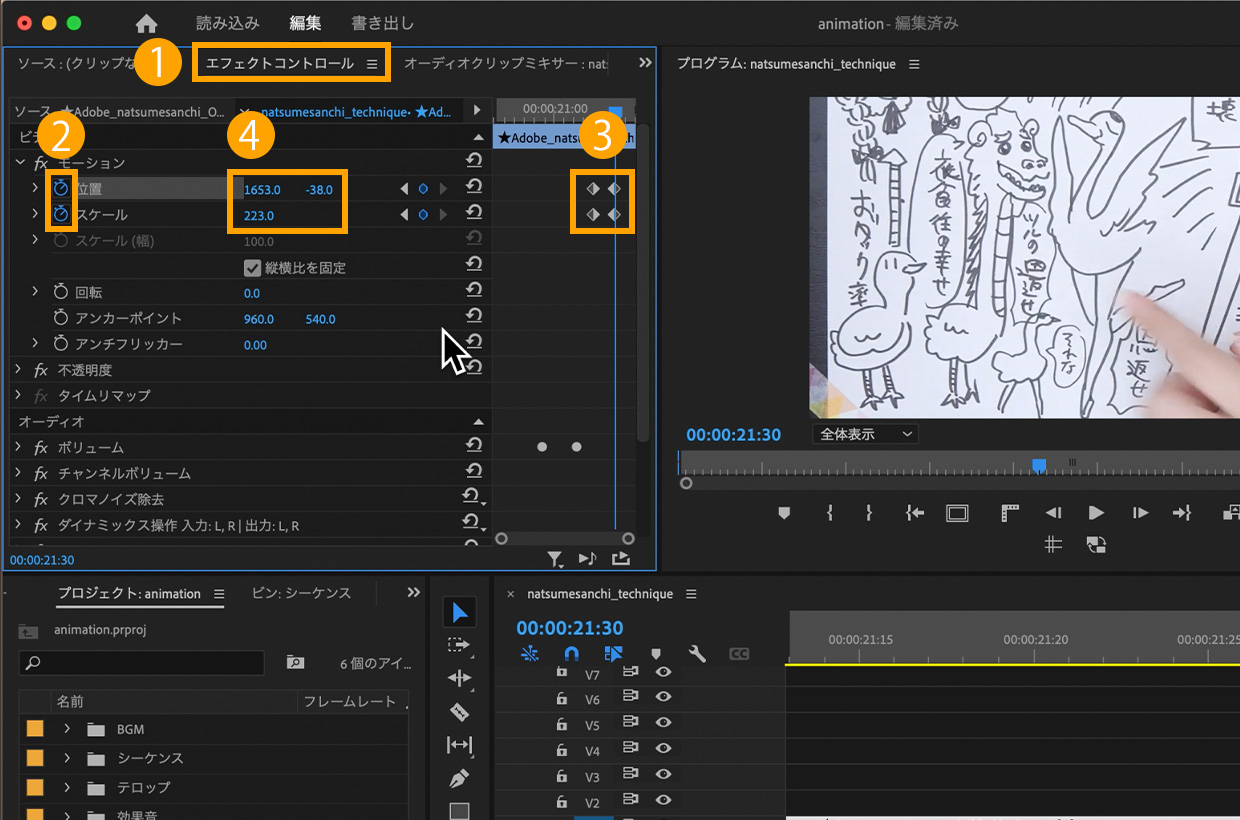Image resolution: width=1240 pixels, height=820 pixels.
Task: Add or remove スケール keyframe
Action: tap(423, 214)
